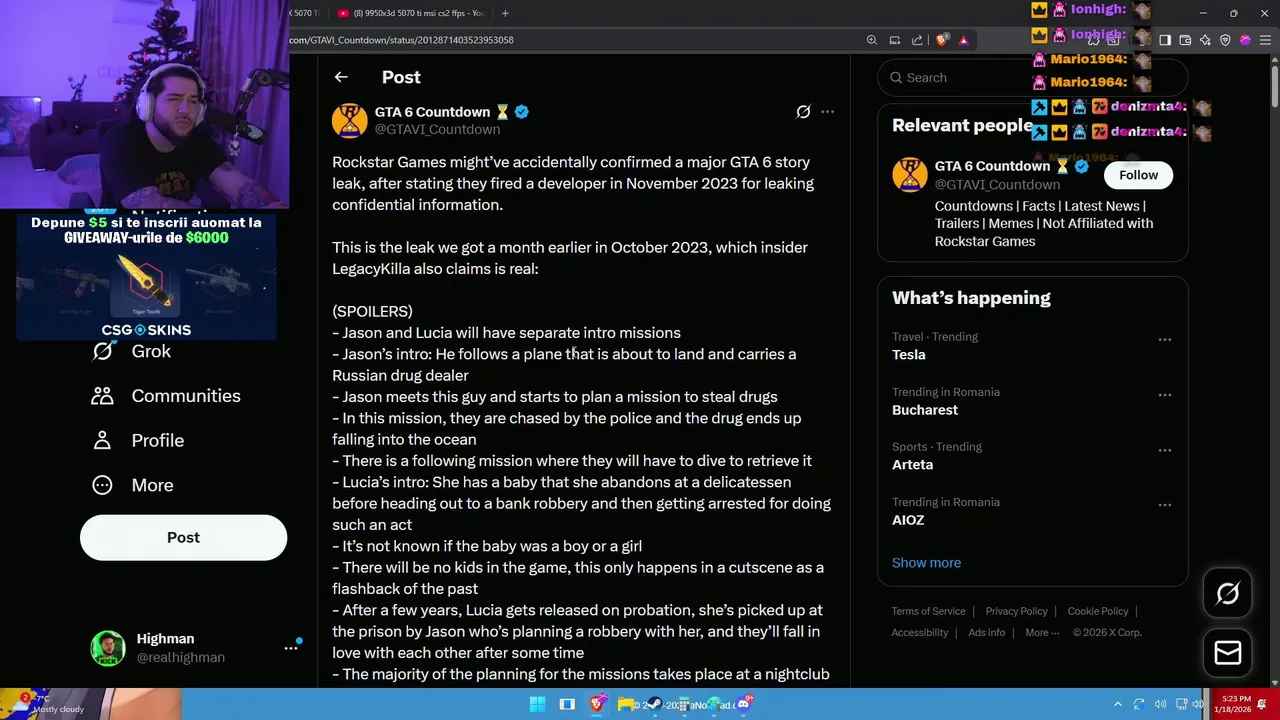Open Discord from the taskbar
Viewport: 1280px width, 720px height.
[744, 704]
